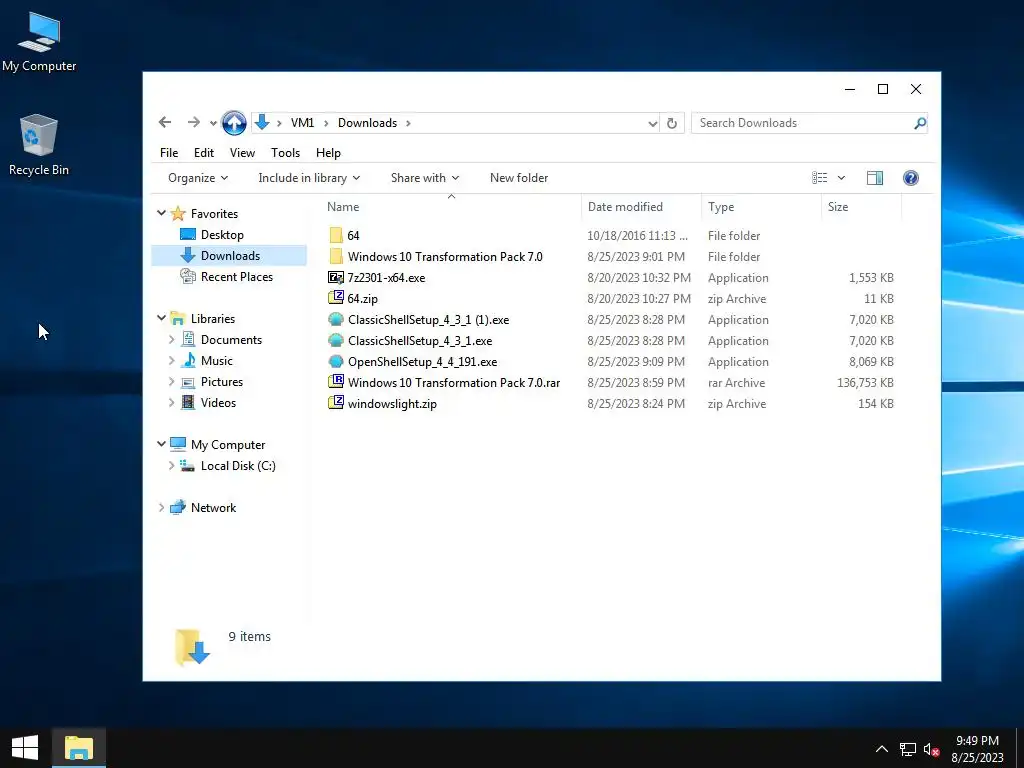1024x768 pixels.
Task: Expand the Documents library
Action: click(171, 340)
